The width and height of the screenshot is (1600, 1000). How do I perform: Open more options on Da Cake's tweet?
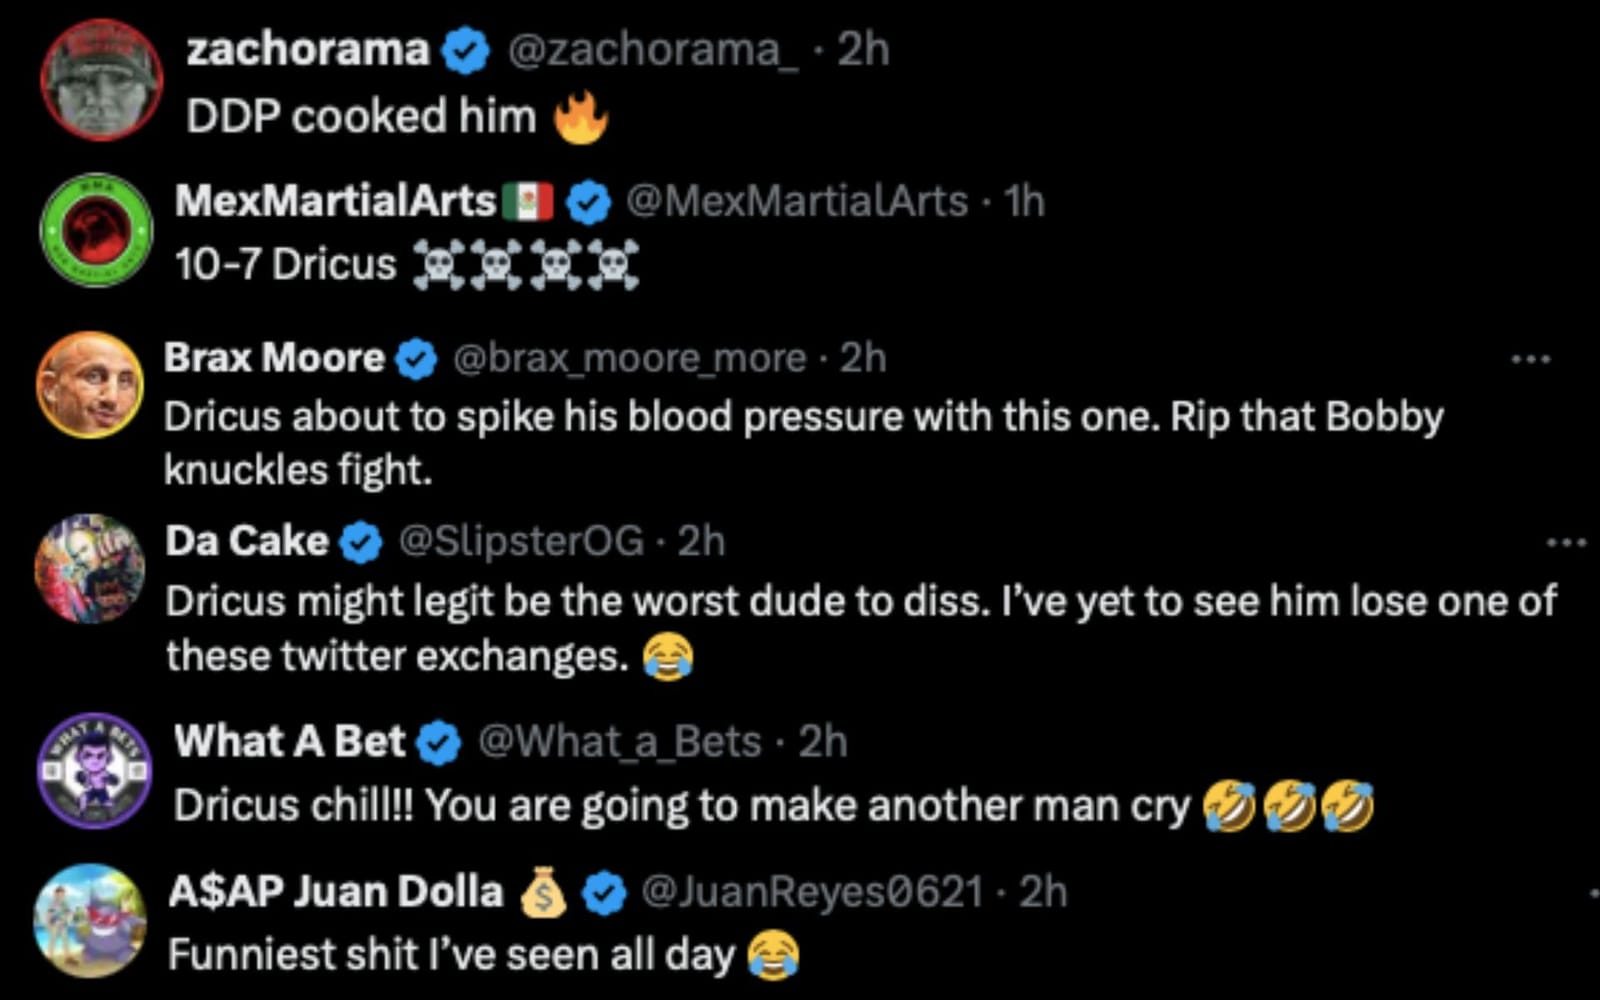tap(1566, 543)
